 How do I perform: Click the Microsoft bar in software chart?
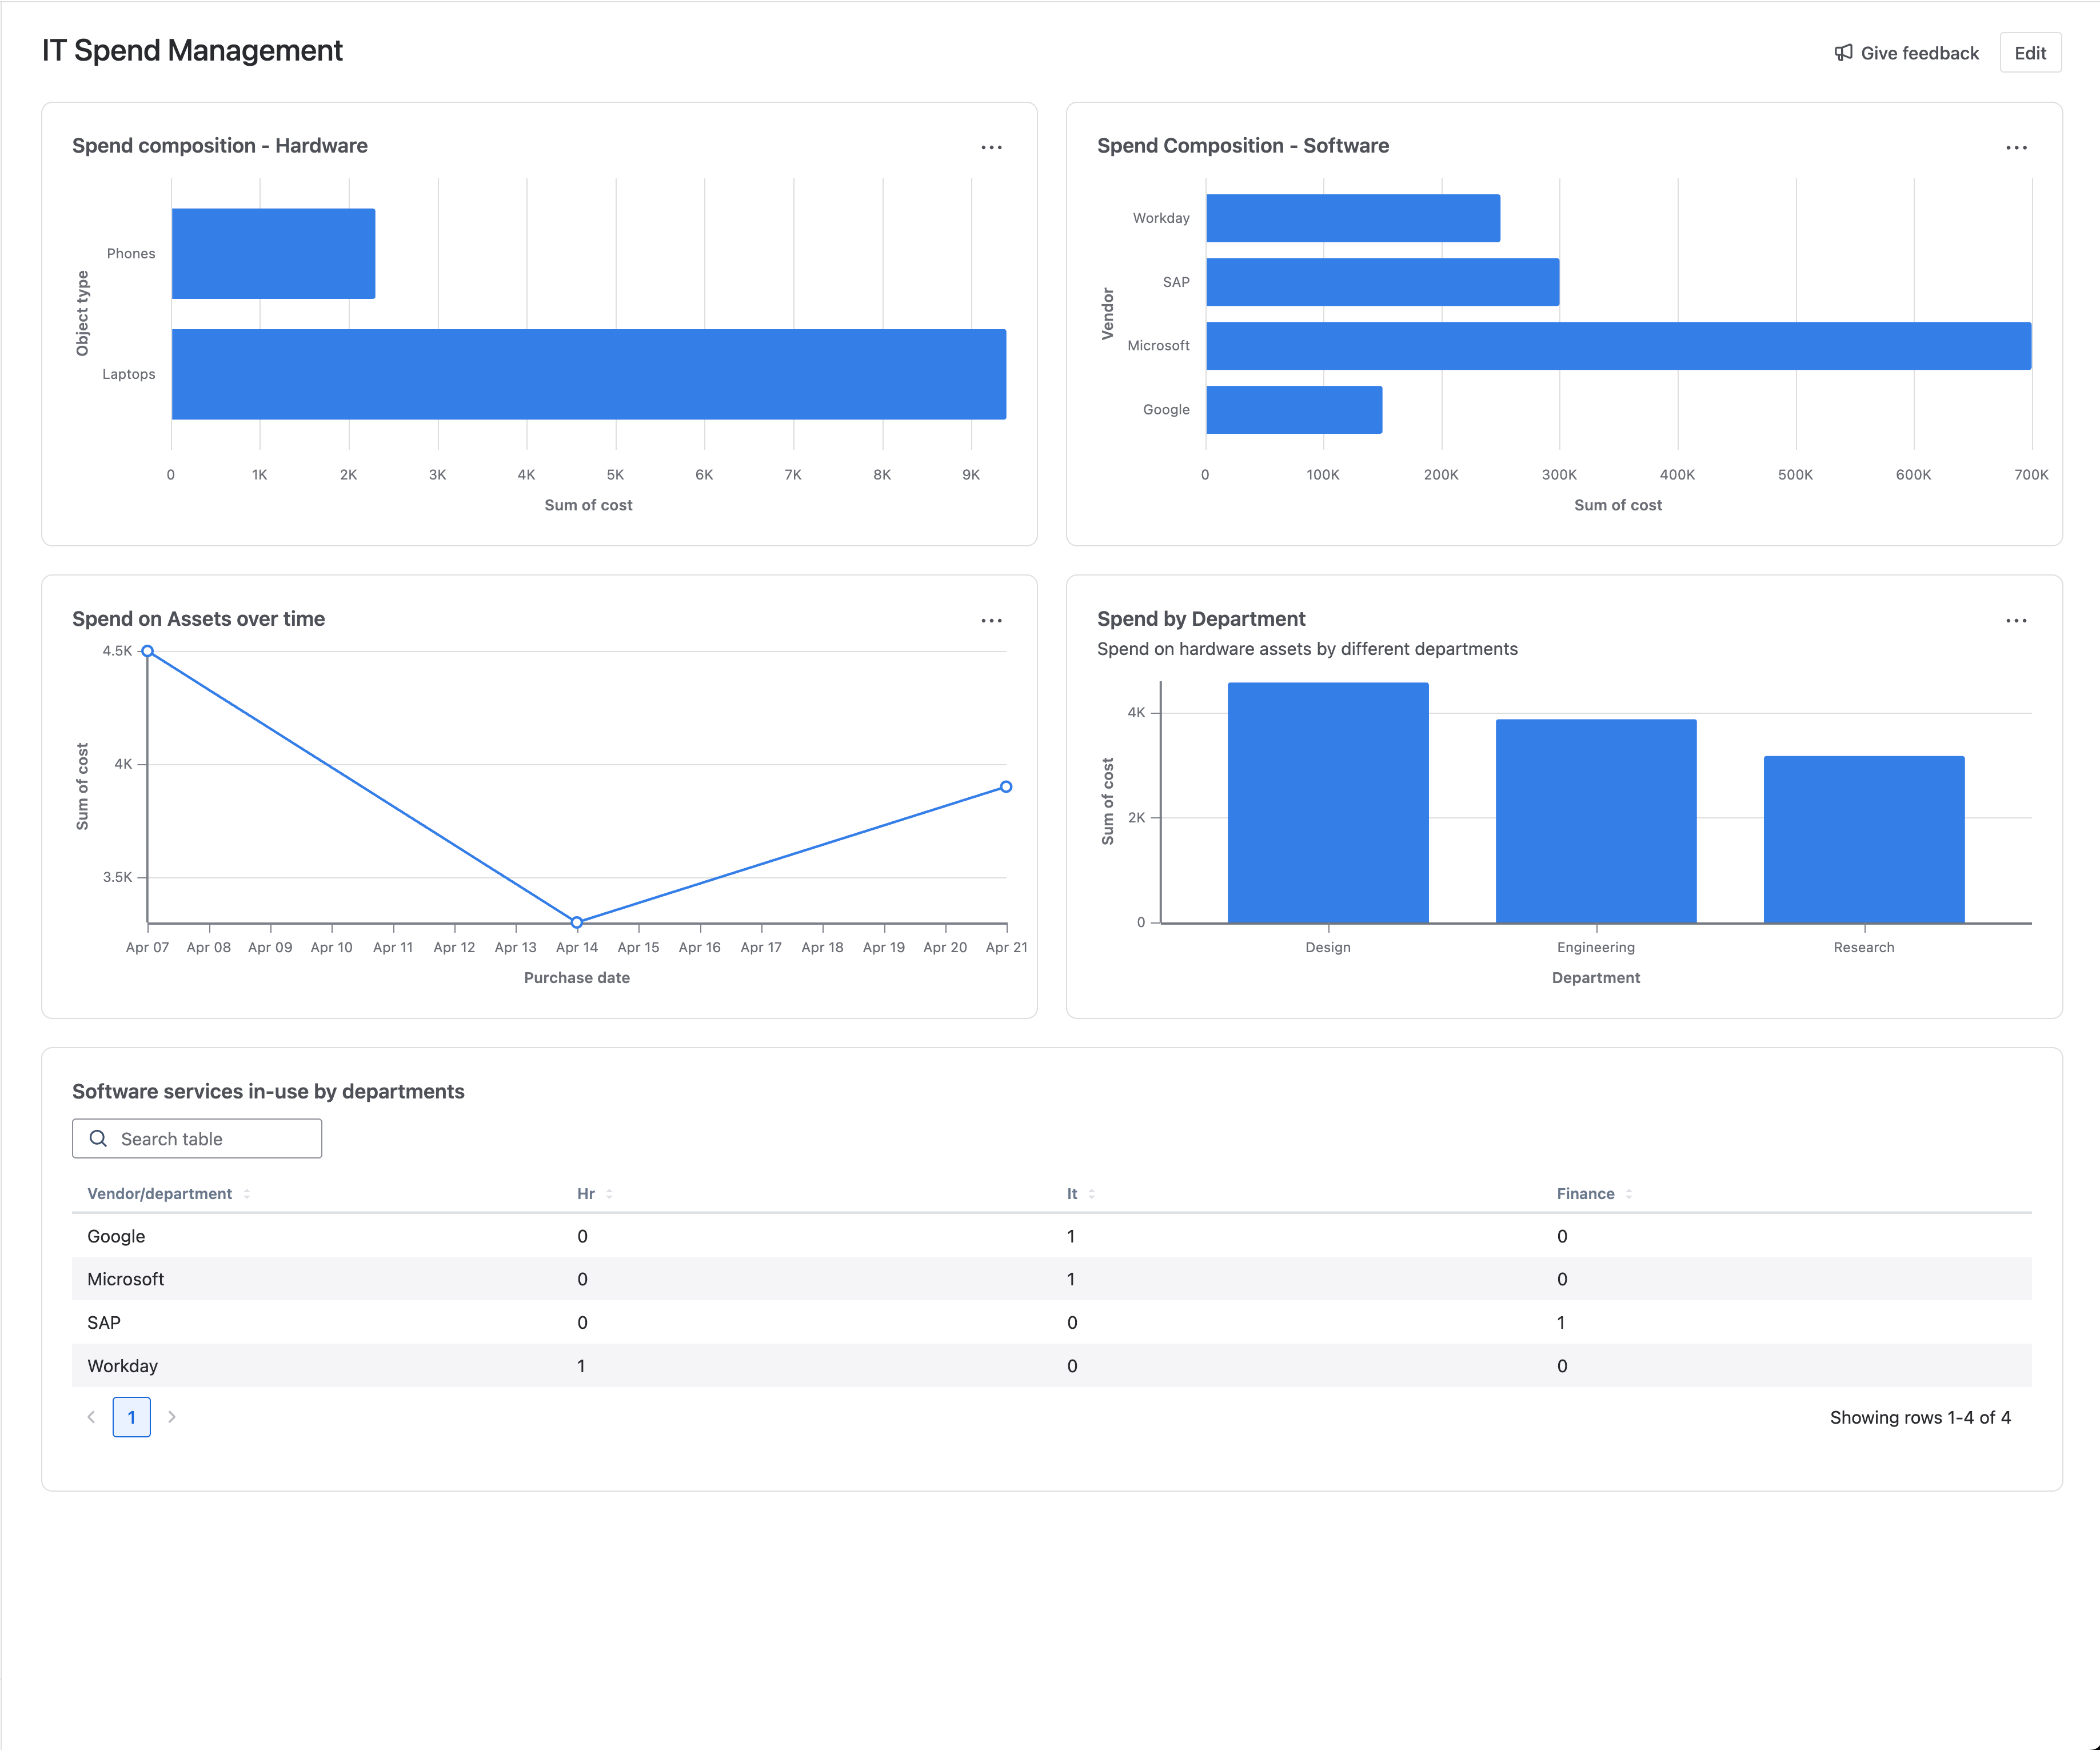tap(1618, 346)
